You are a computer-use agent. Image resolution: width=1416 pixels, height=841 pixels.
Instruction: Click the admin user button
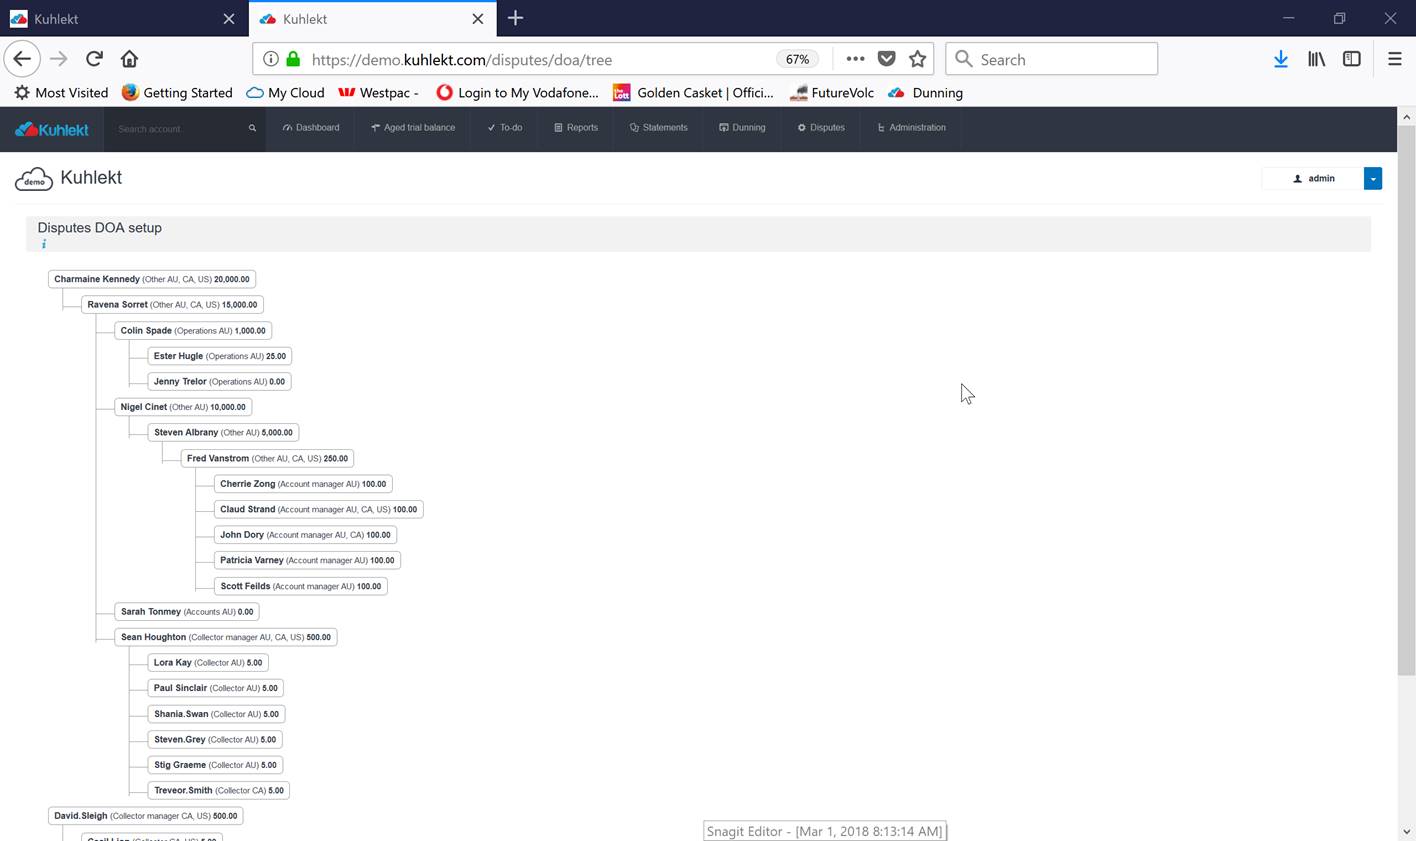tap(1313, 178)
